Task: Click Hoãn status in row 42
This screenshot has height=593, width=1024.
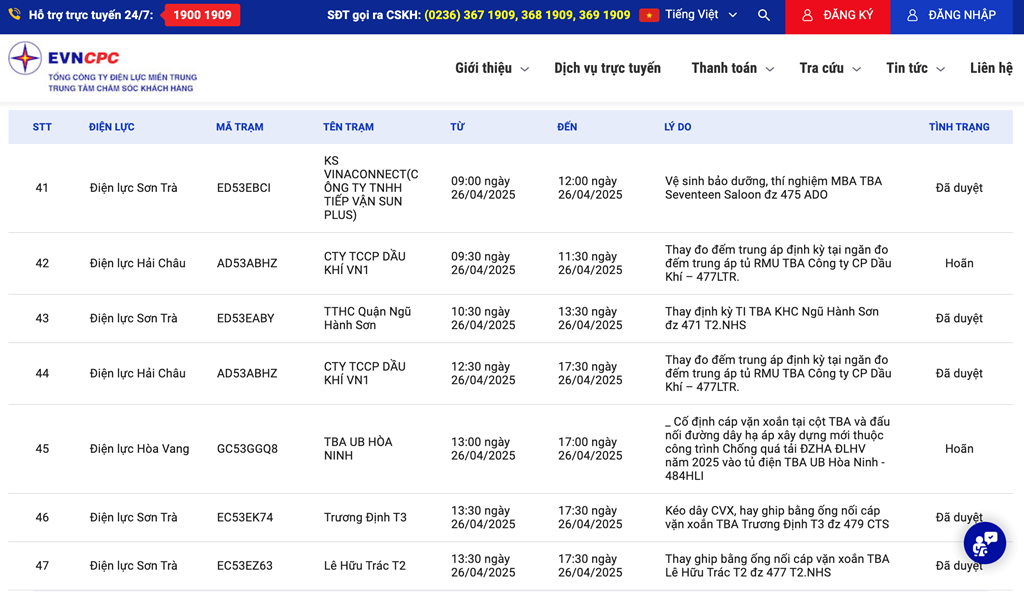Action: pyautogui.click(x=959, y=263)
